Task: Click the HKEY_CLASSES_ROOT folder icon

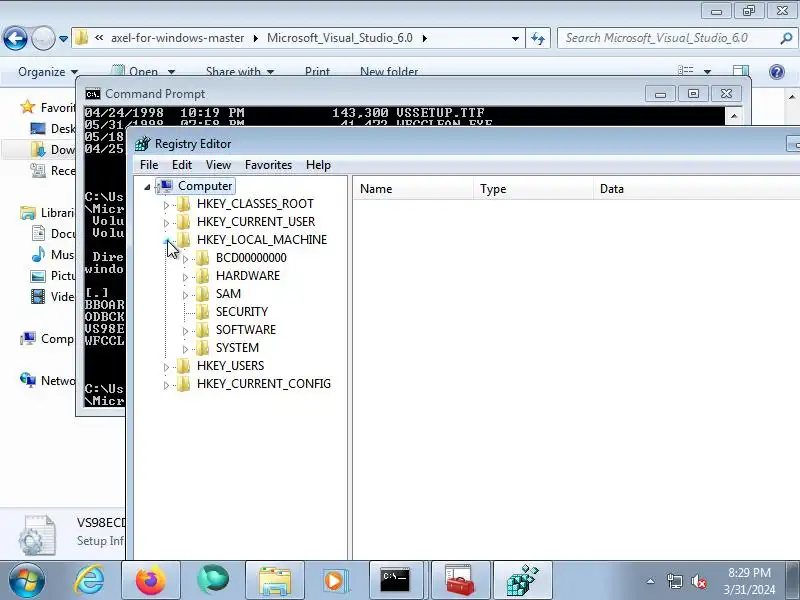Action: [183, 204]
